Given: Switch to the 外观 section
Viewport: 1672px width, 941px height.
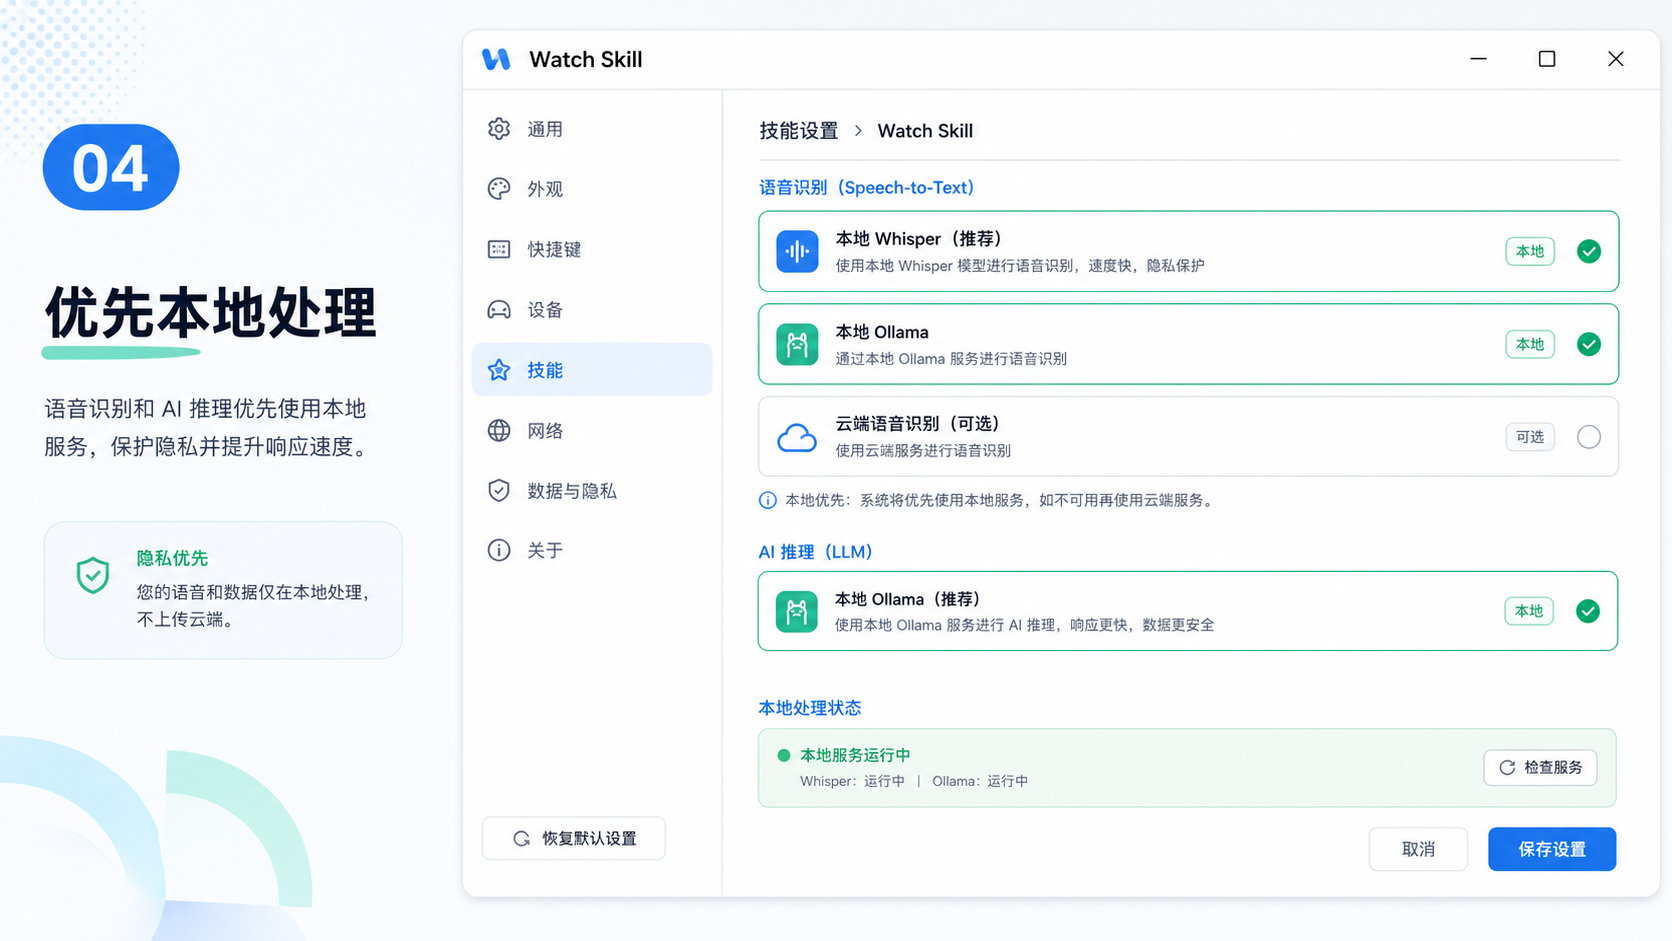Looking at the screenshot, I should click(x=592, y=189).
